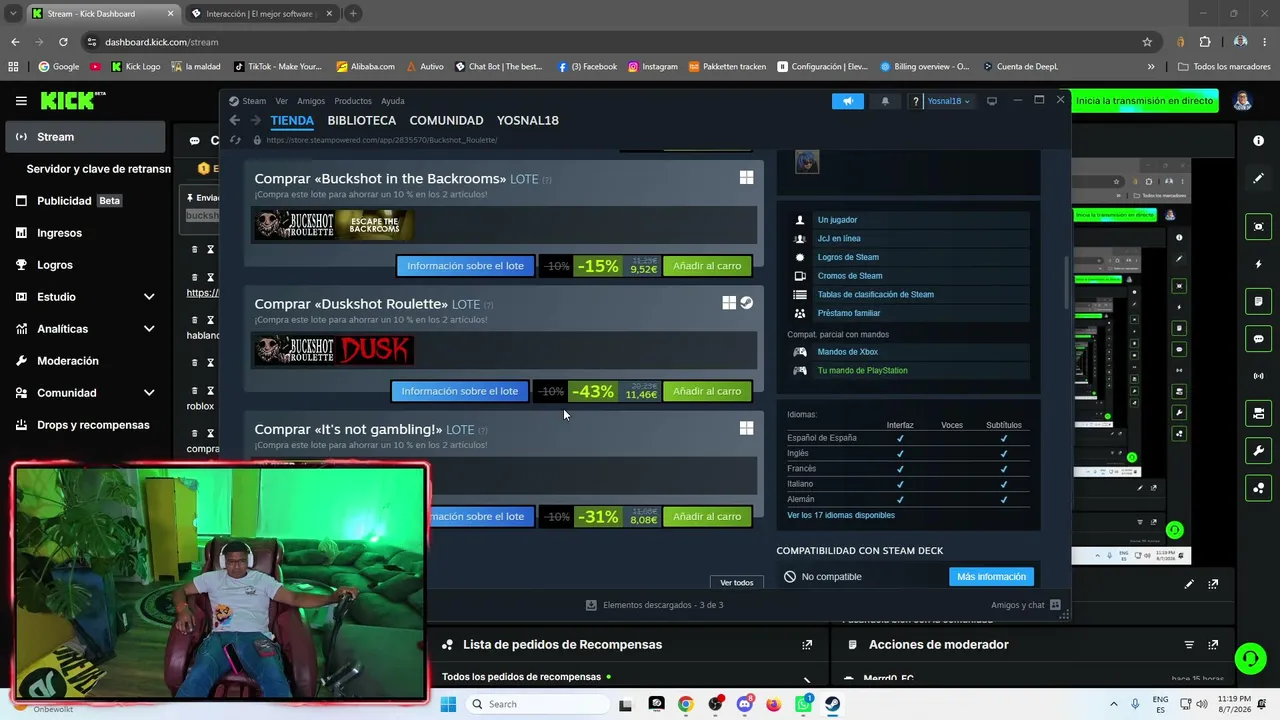This screenshot has height=720, width=1280.
Task: Open WhatsApp from the Windows taskbar
Action: (803, 704)
